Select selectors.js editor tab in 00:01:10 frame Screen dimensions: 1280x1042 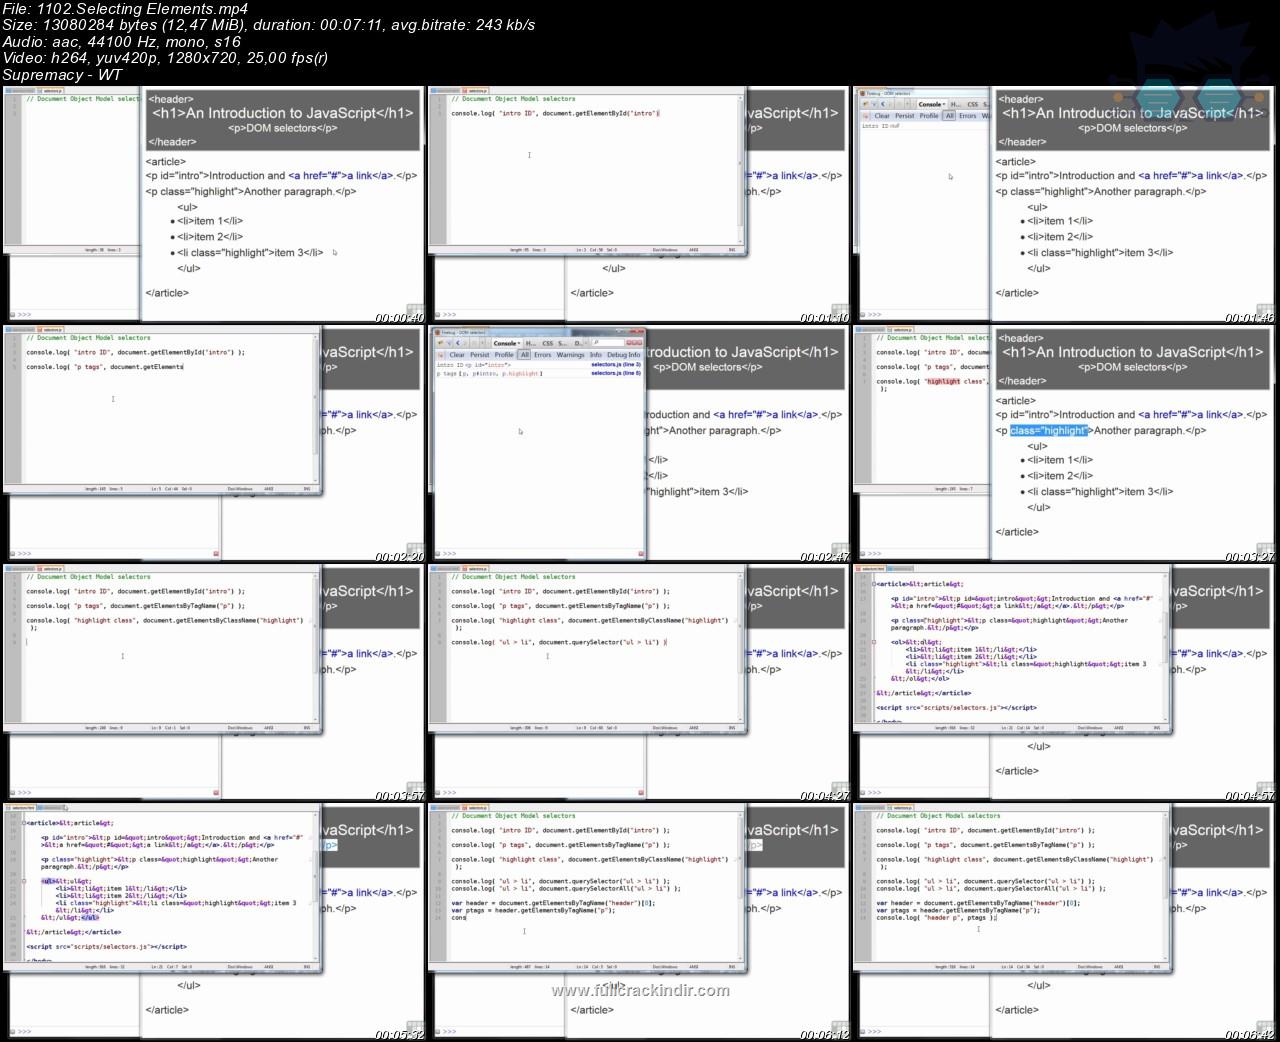(477, 91)
